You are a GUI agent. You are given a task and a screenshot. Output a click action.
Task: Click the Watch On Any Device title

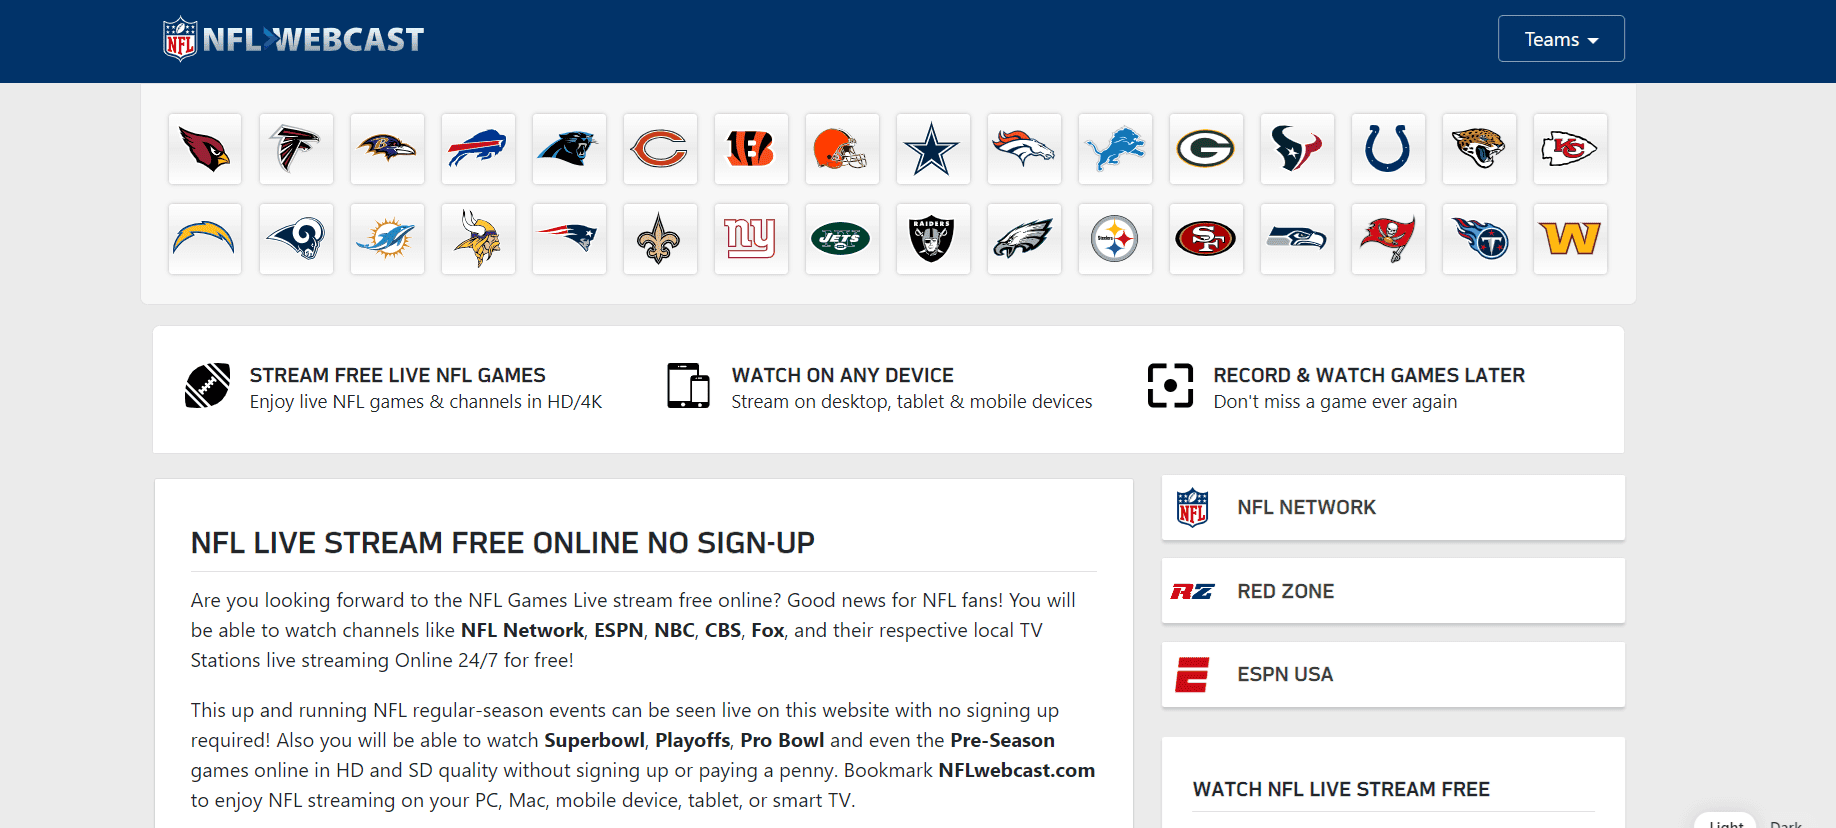tap(843, 375)
